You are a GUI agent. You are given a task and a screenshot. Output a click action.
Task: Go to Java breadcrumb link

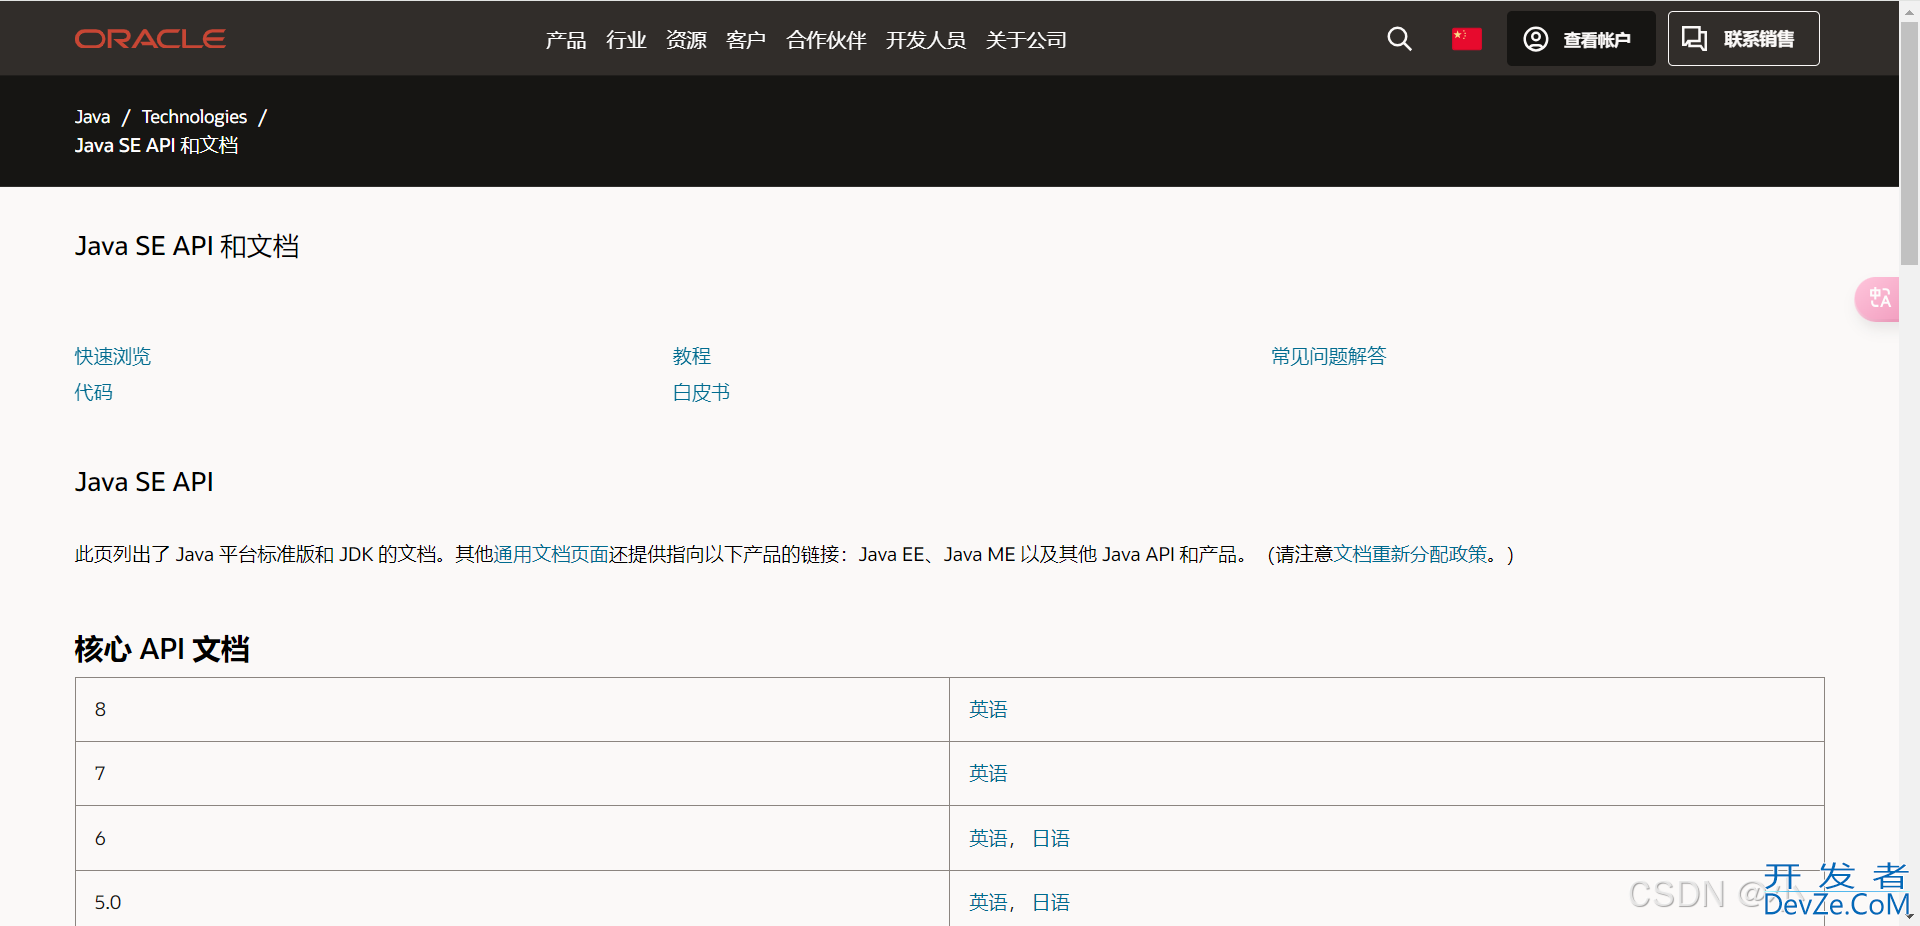92,117
